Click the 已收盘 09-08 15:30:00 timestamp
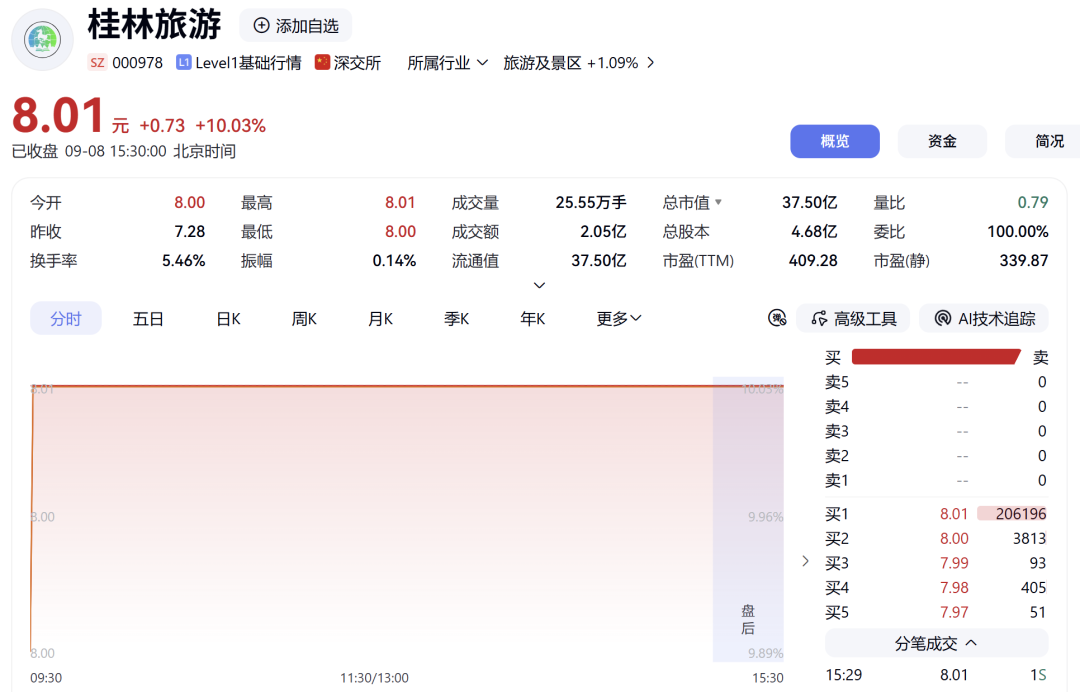 124,151
